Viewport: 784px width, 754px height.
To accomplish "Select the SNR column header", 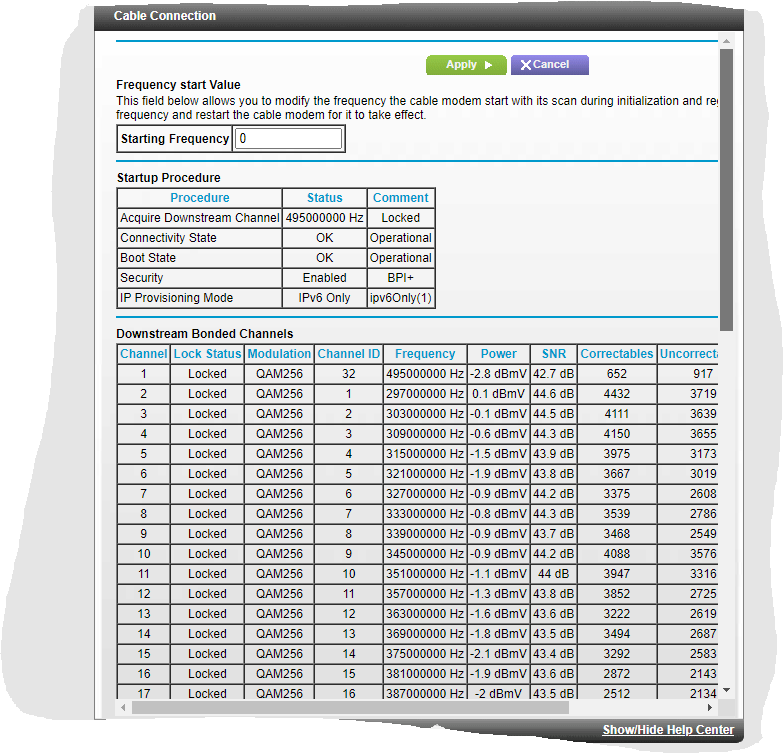I will (x=553, y=354).
